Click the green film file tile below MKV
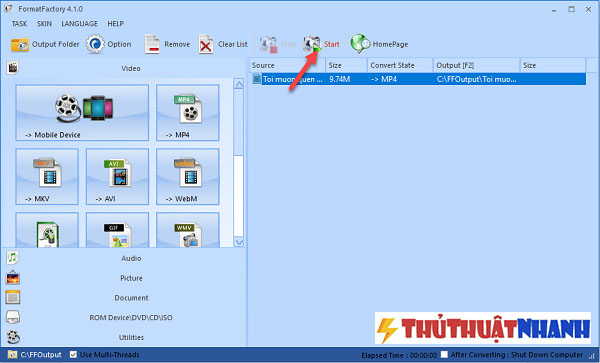Image resolution: width=600 pixels, height=363 pixels. (47, 230)
